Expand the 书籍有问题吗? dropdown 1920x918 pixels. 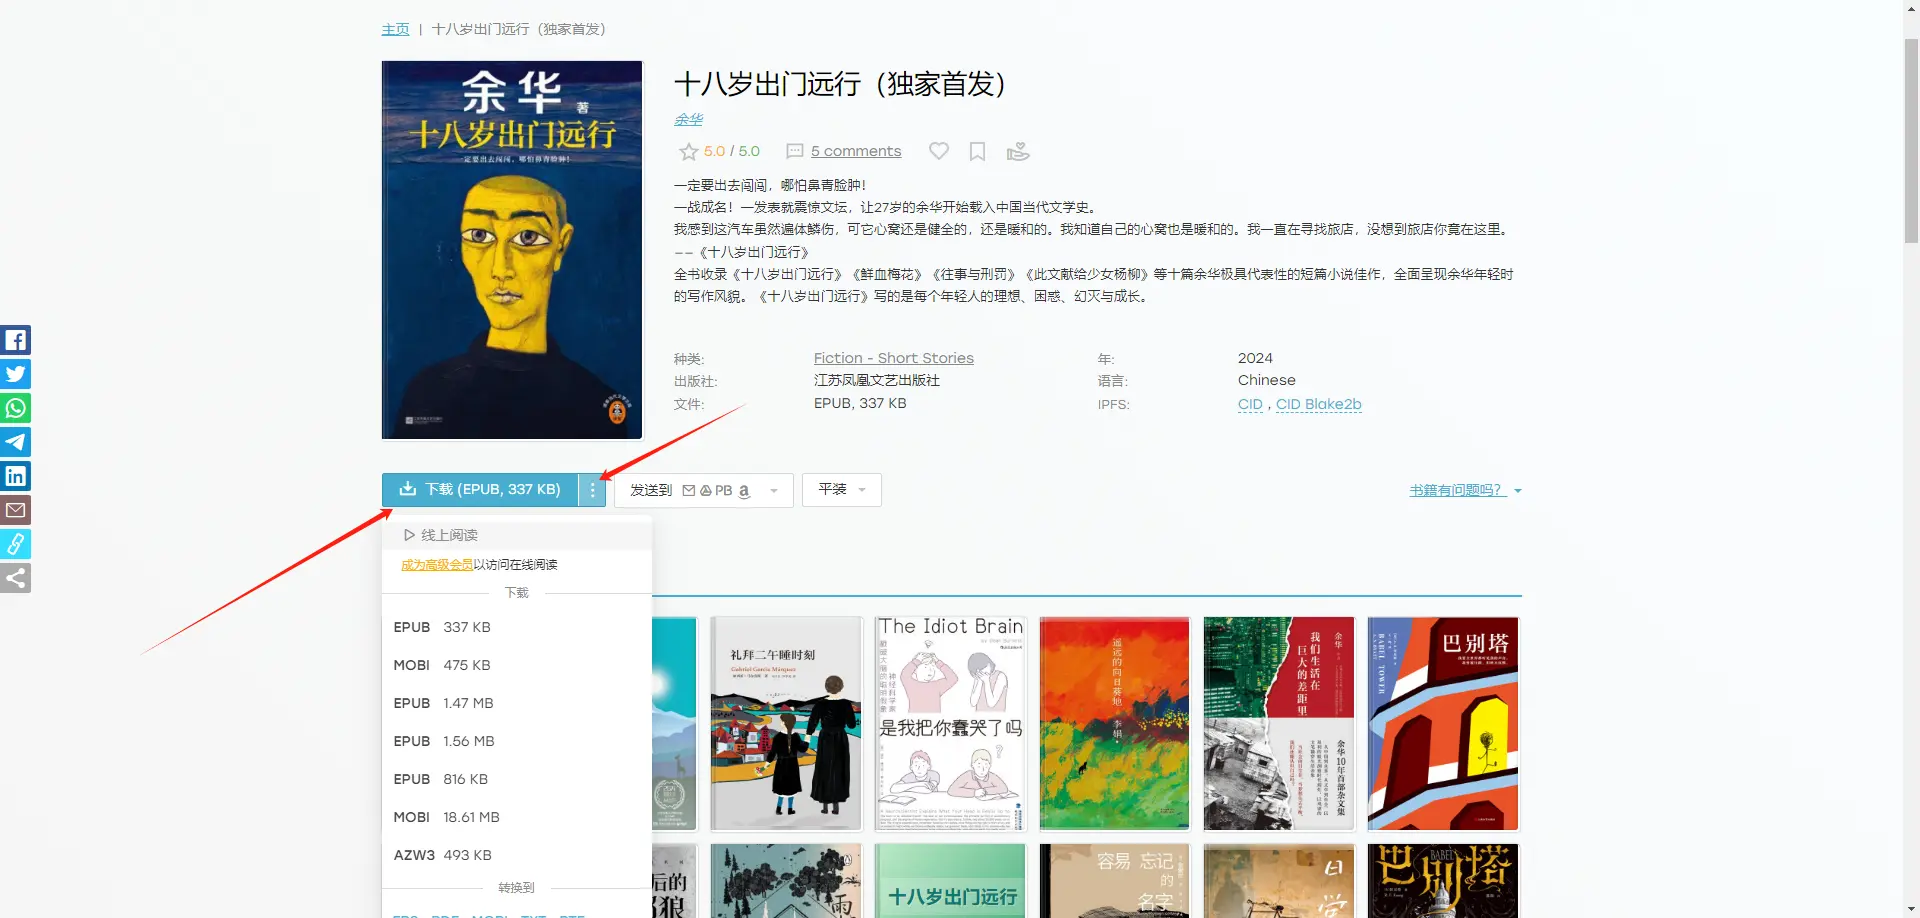[1518, 491]
